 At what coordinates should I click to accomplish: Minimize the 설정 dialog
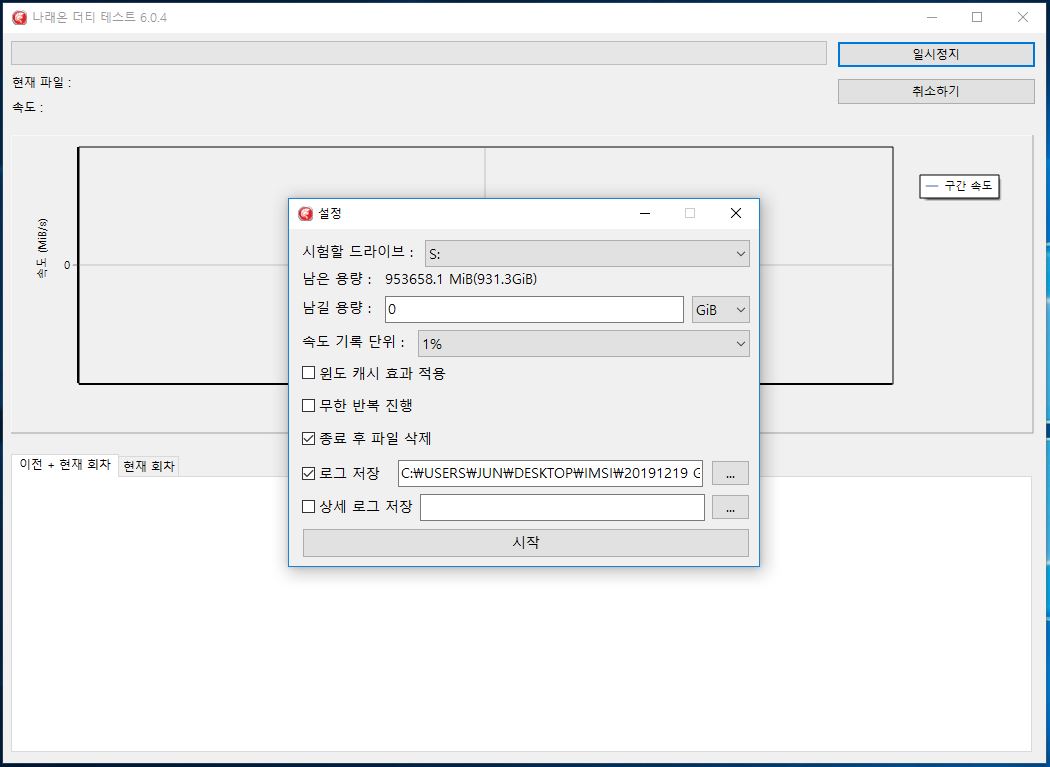[645, 213]
